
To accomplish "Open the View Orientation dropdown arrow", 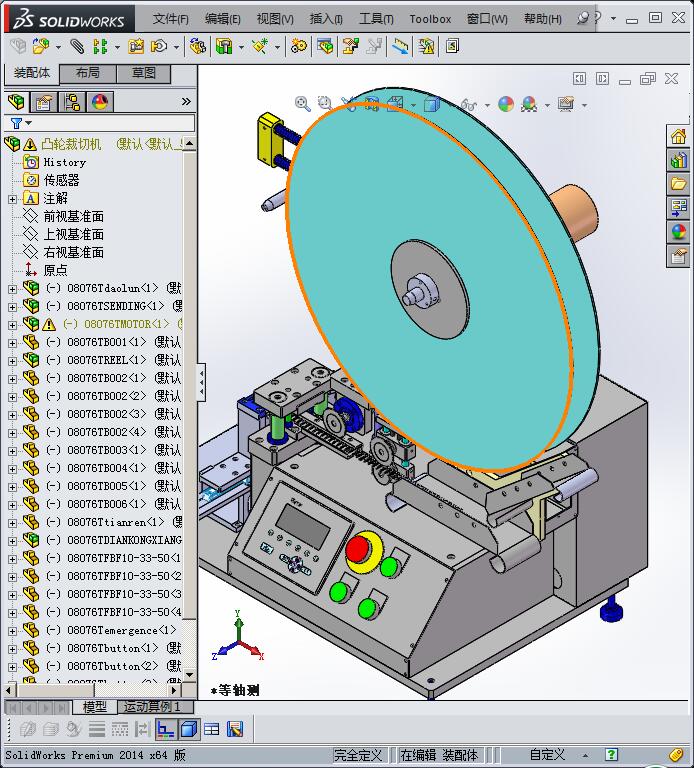I will click(x=414, y=105).
